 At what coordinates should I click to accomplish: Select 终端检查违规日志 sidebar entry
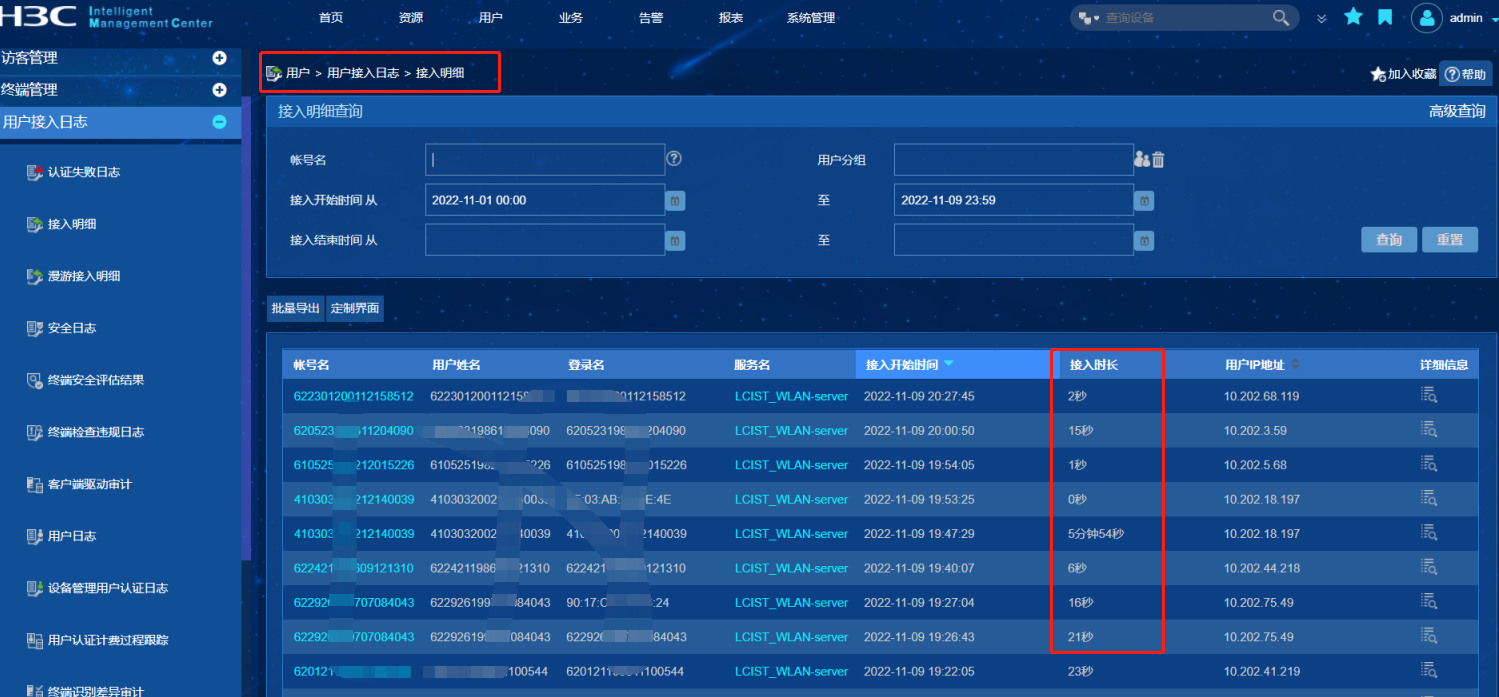(96, 432)
